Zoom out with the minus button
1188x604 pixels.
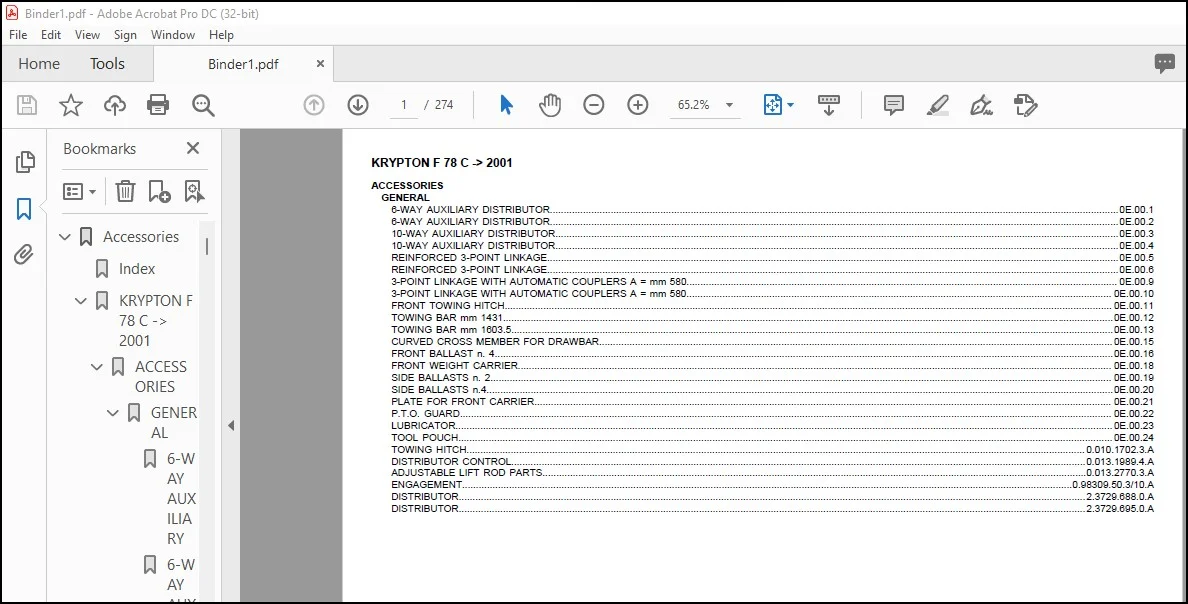point(593,105)
